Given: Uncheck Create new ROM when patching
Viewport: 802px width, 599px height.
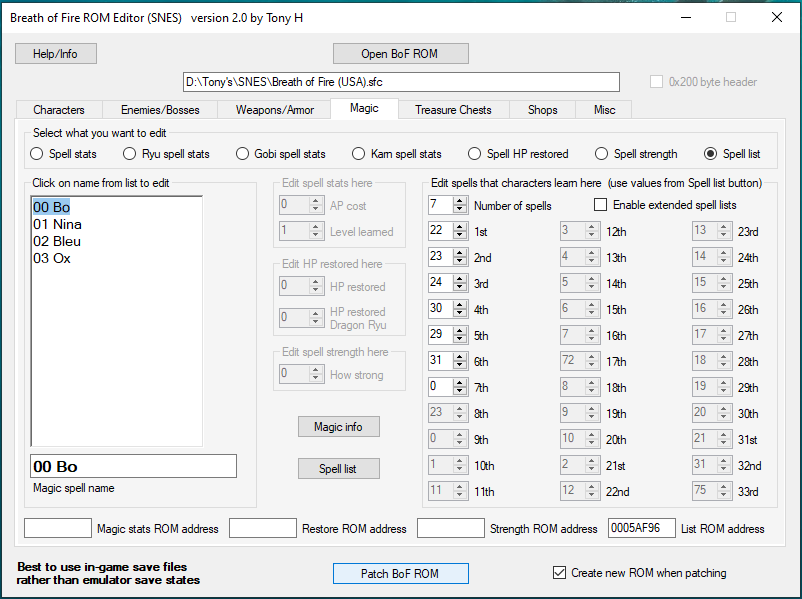Looking at the screenshot, I should pyautogui.click(x=560, y=573).
